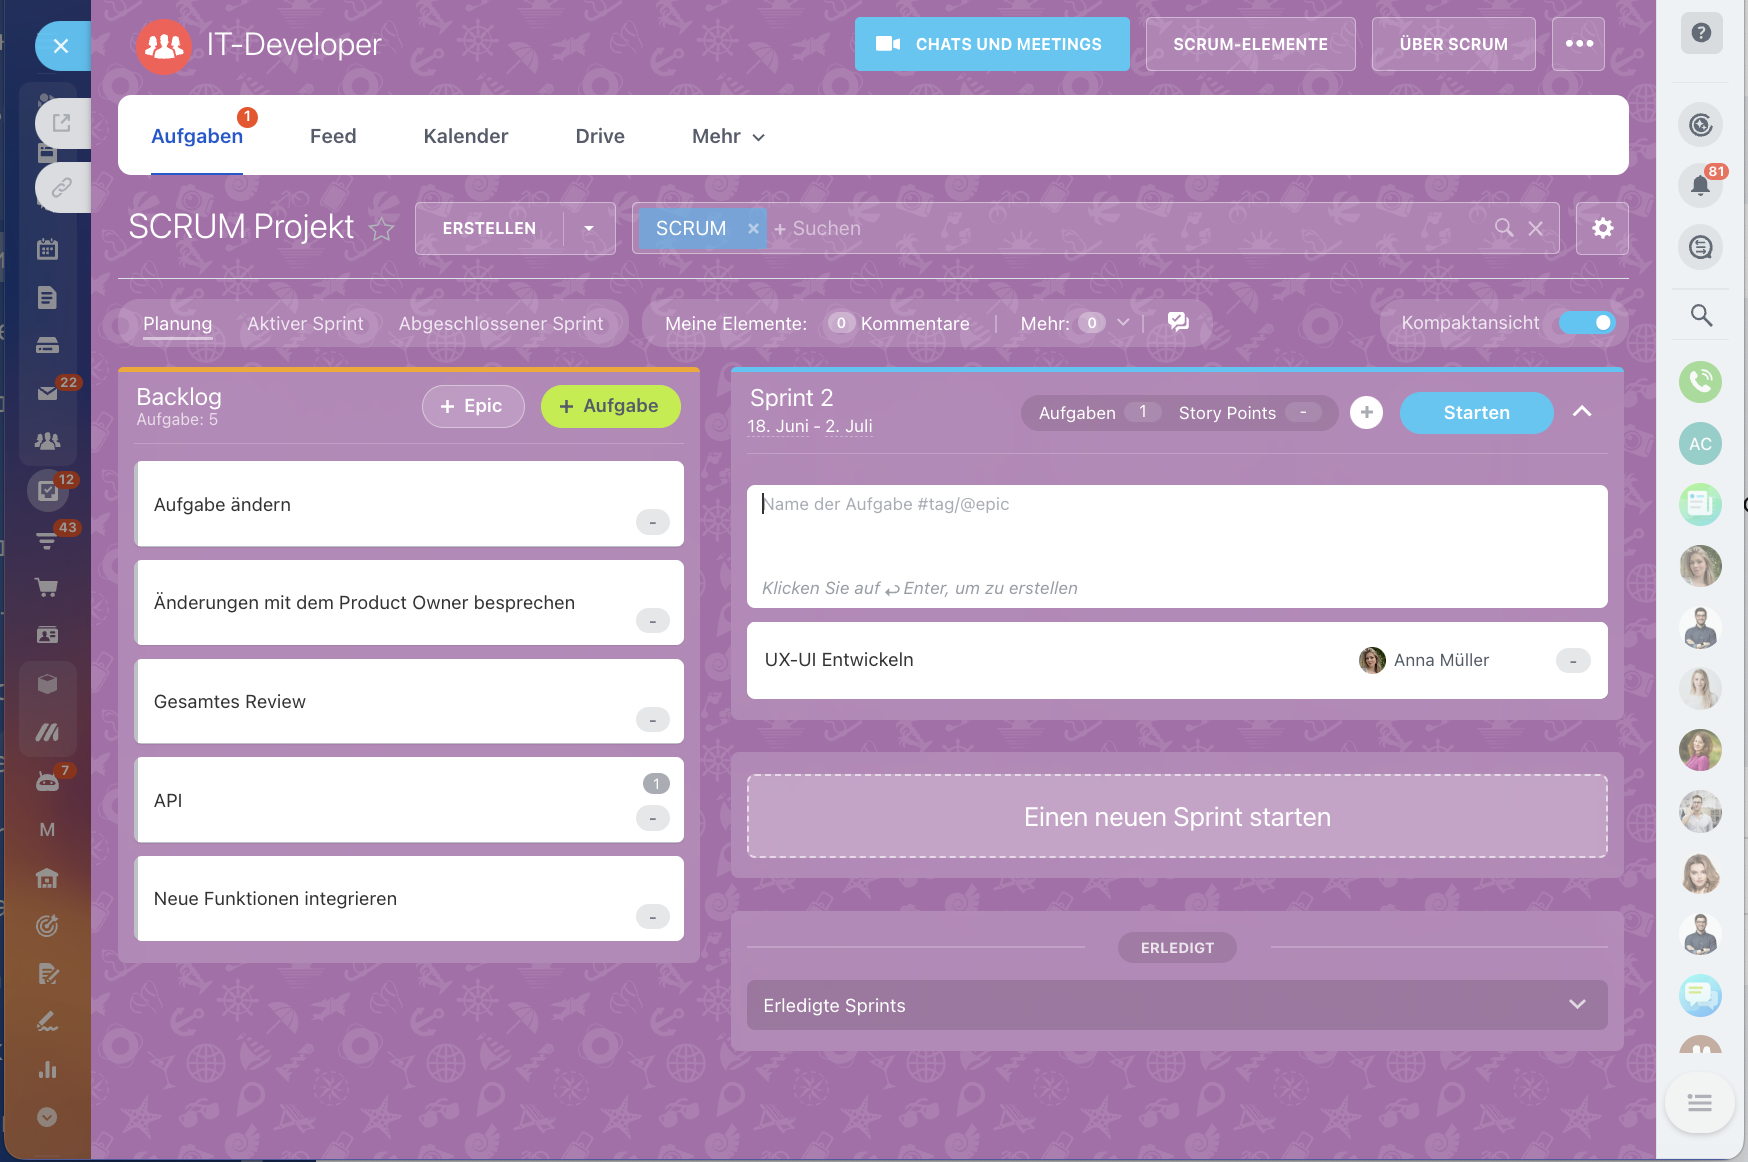
Task: Open the Mehr tab dropdown
Action: [728, 136]
